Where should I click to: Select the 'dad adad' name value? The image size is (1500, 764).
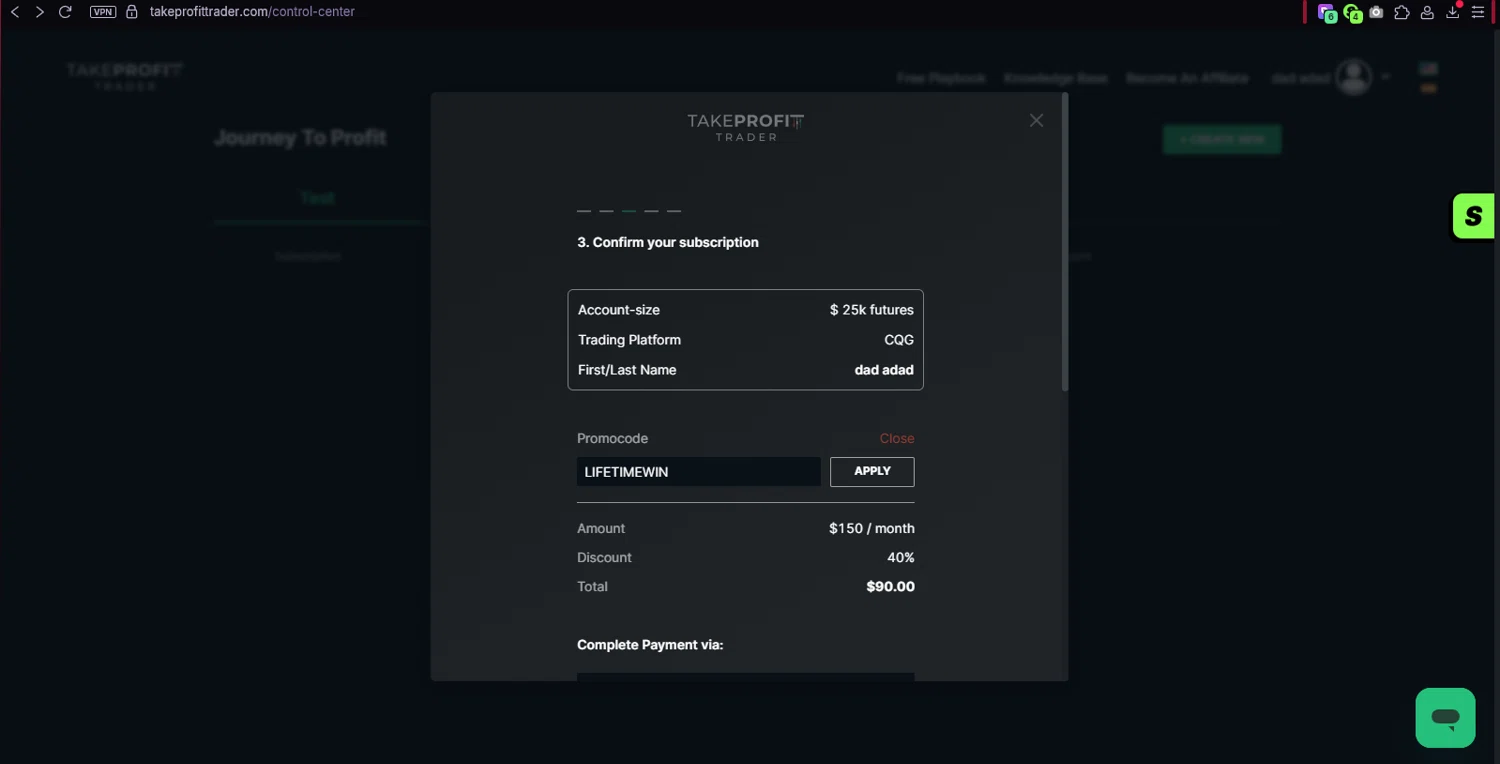point(884,370)
